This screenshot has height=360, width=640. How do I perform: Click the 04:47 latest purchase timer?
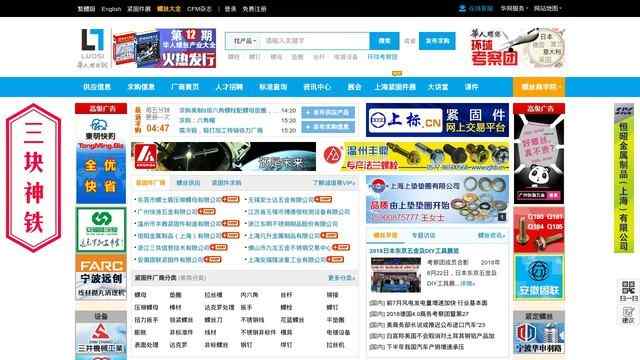tap(158, 129)
